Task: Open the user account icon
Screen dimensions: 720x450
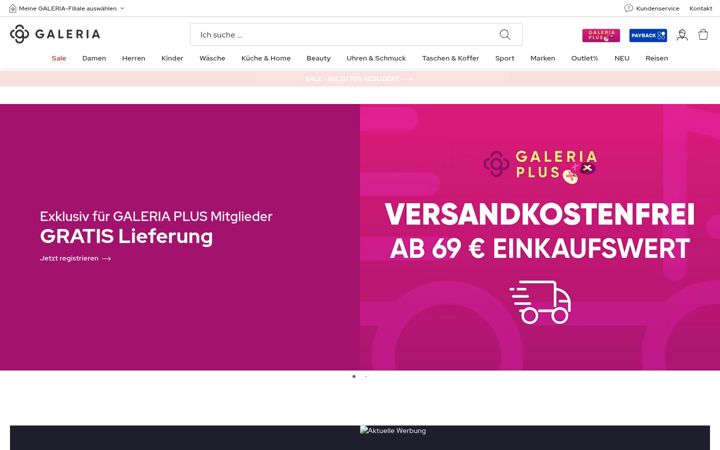Action: [x=682, y=35]
